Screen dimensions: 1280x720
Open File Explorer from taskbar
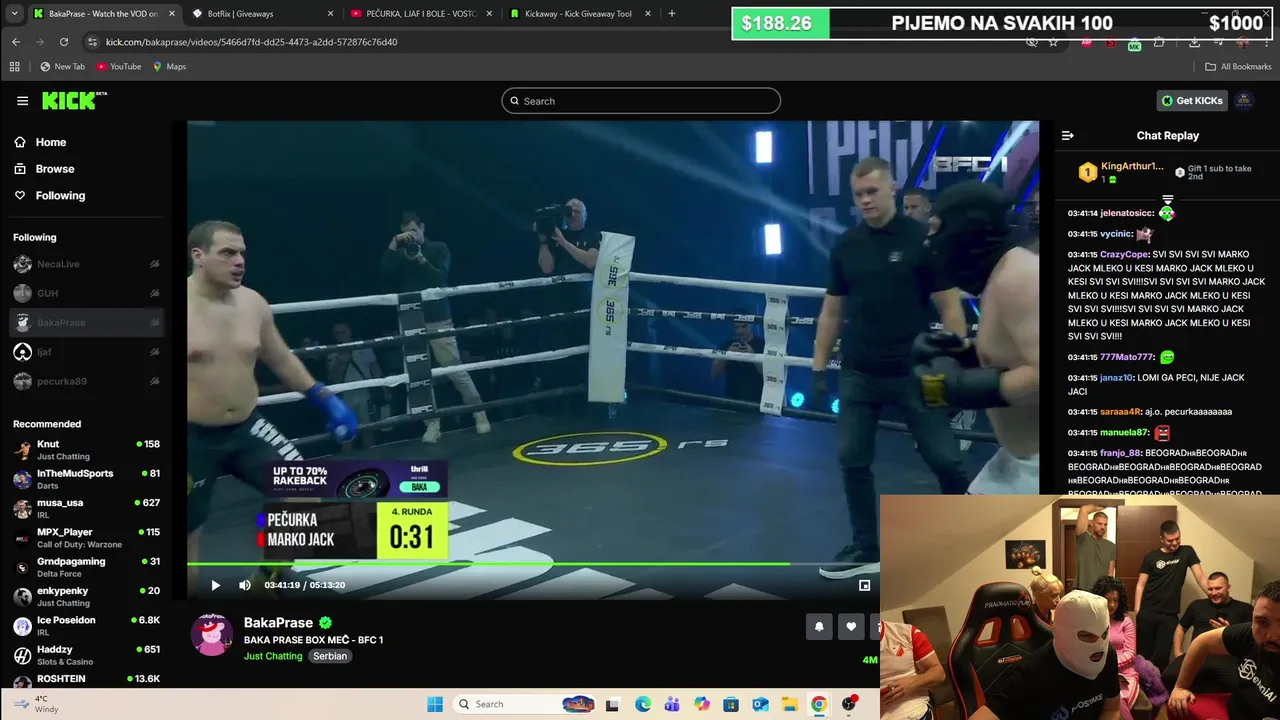pyautogui.click(x=789, y=704)
